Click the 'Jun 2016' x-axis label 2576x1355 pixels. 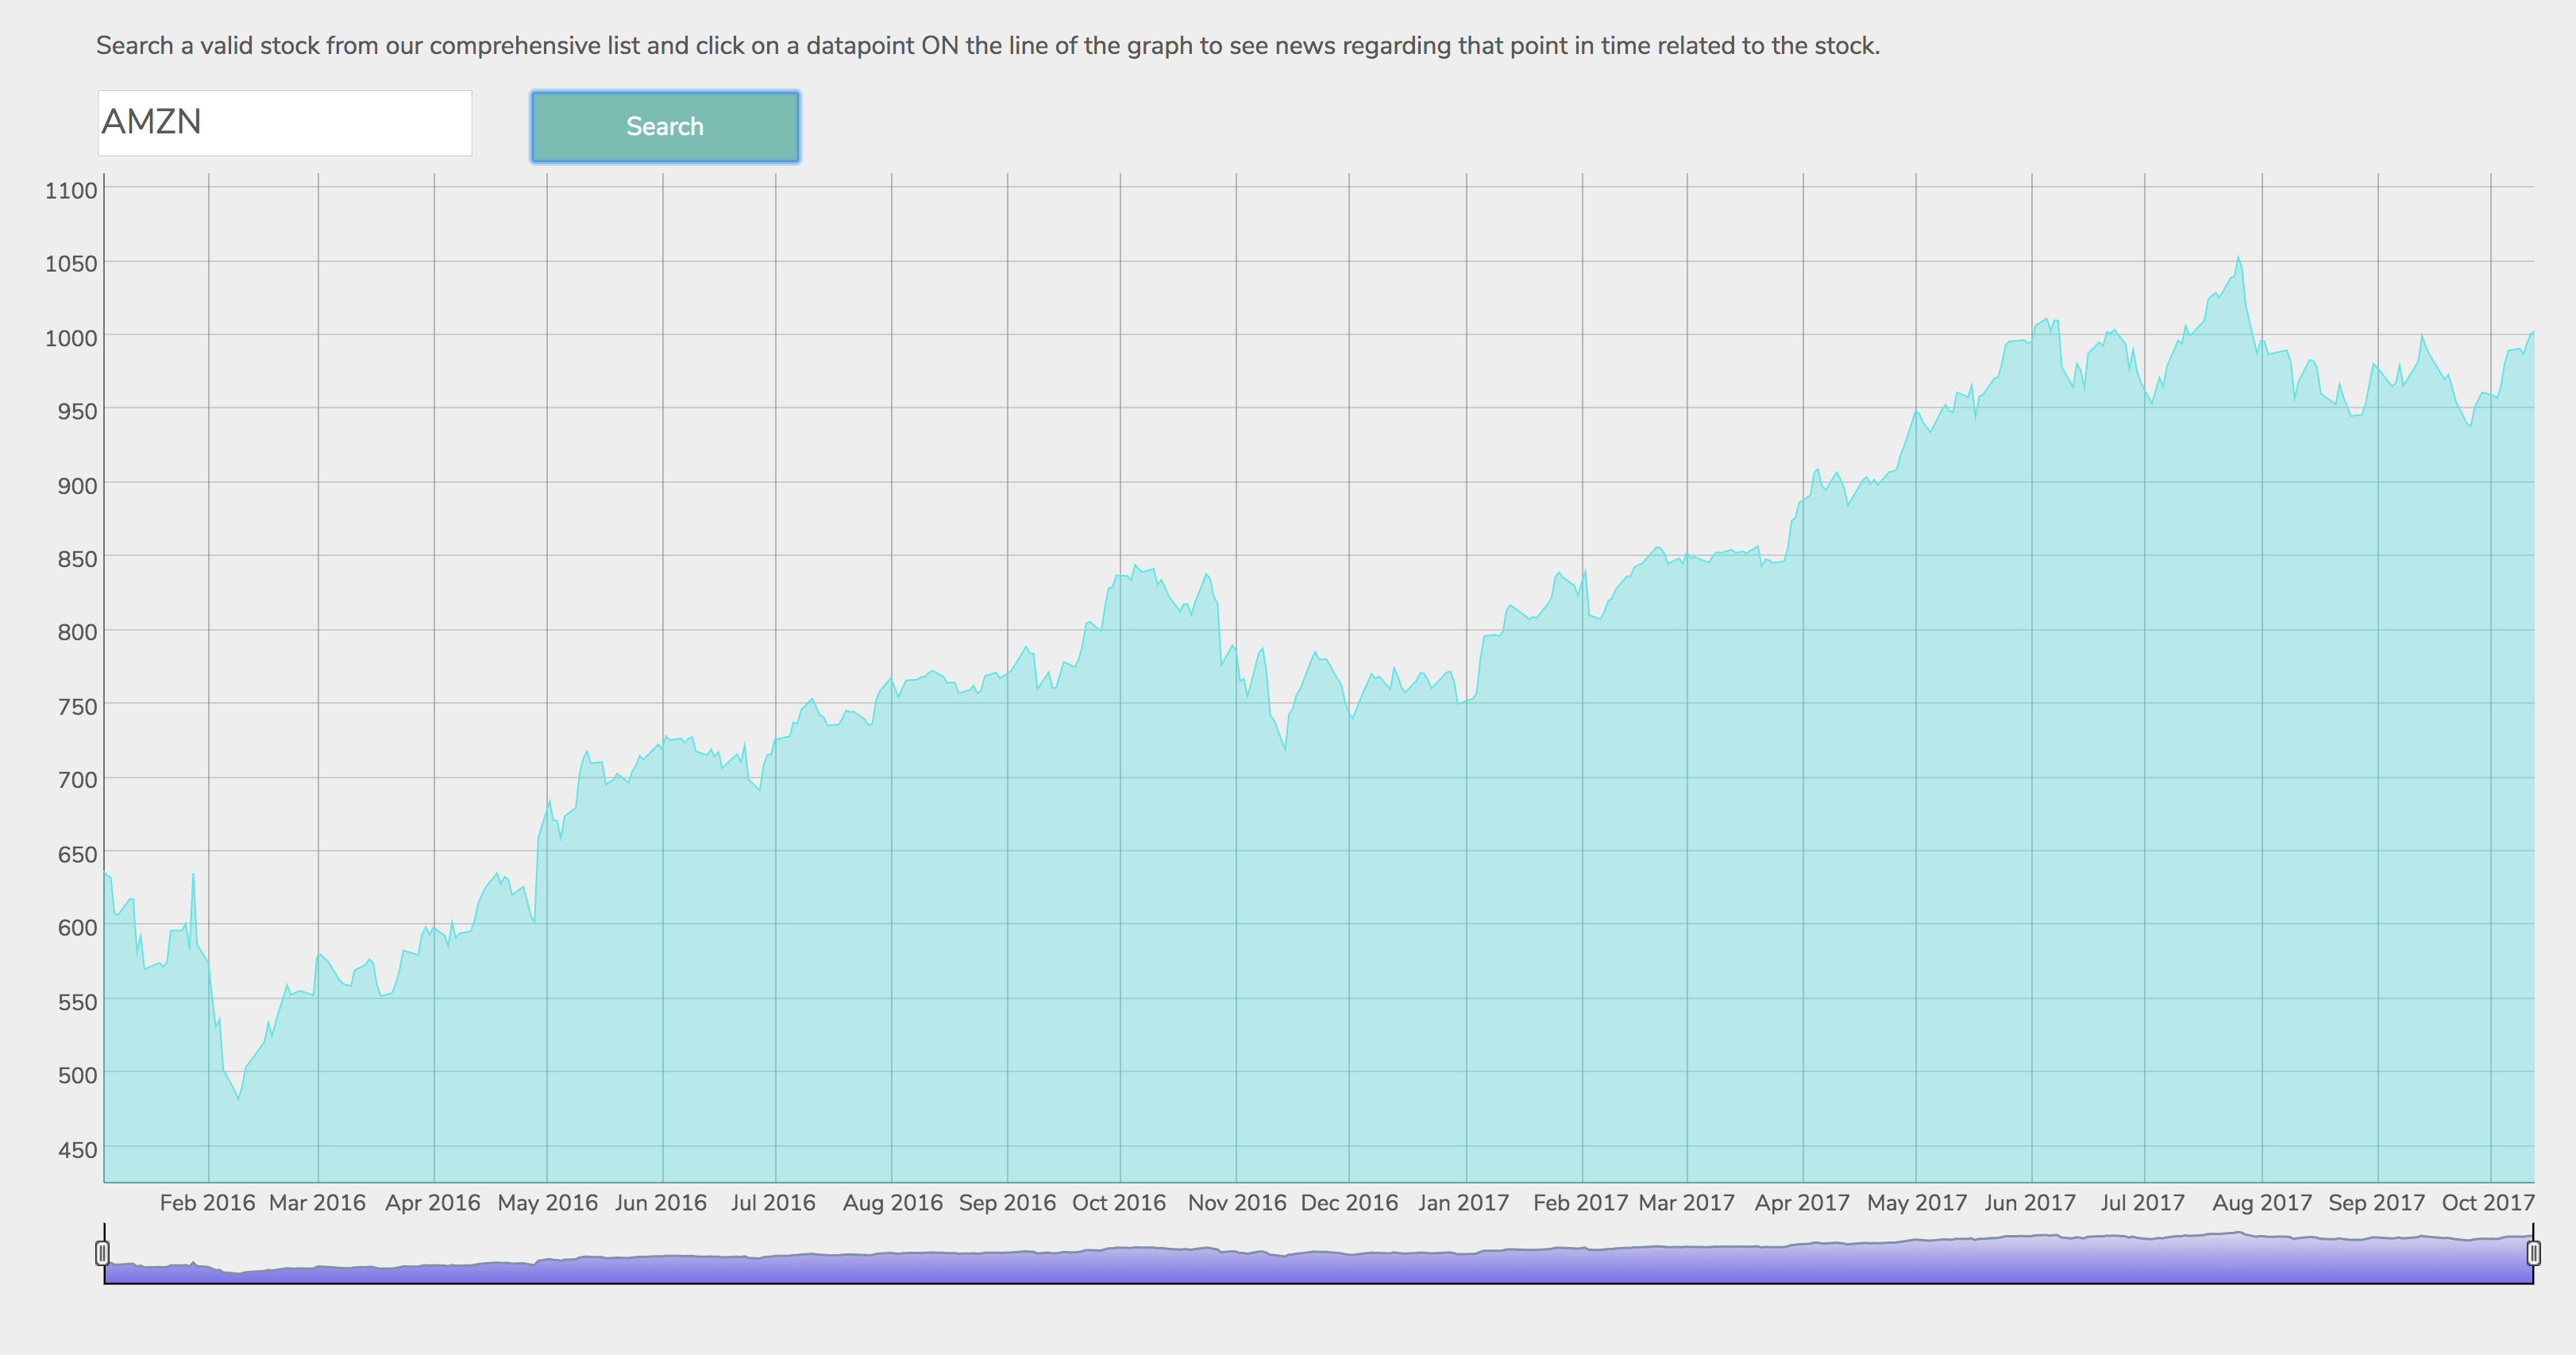point(660,1202)
